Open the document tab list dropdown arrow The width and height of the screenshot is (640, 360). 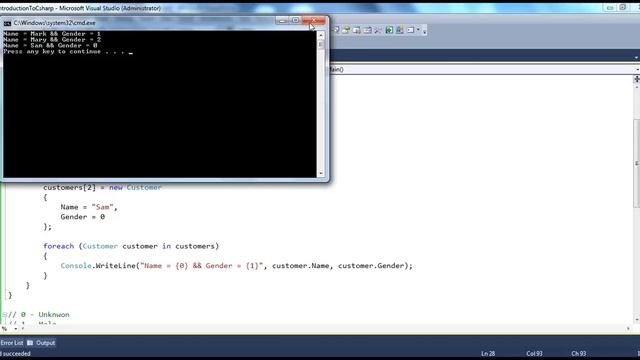pos(636,58)
